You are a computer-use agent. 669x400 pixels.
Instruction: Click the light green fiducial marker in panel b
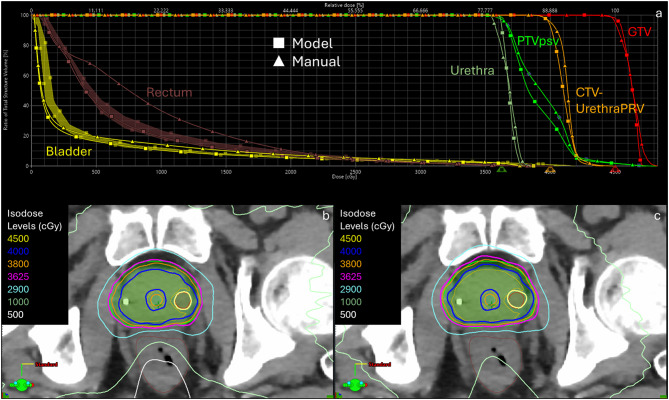pyautogui.click(x=126, y=301)
